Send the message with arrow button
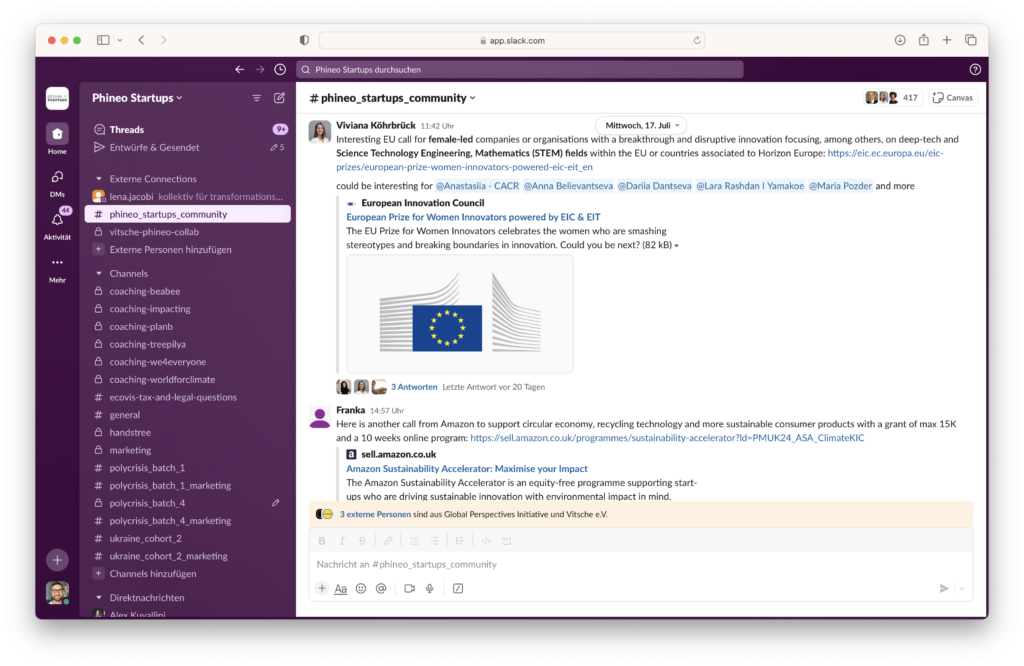 pos(944,588)
